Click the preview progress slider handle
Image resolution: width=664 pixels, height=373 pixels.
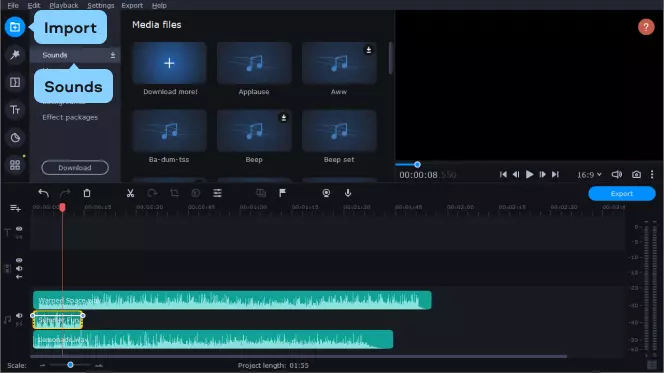[x=417, y=164]
